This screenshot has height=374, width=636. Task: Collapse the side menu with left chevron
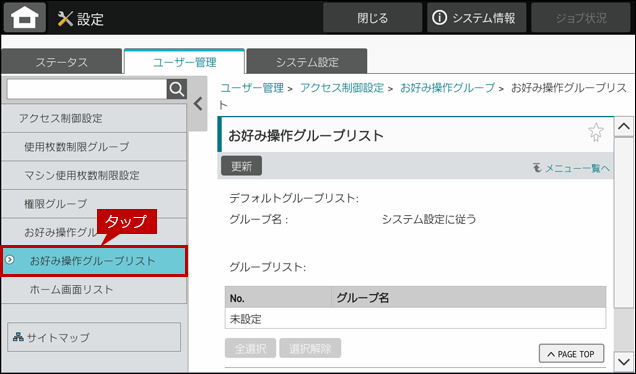click(198, 104)
